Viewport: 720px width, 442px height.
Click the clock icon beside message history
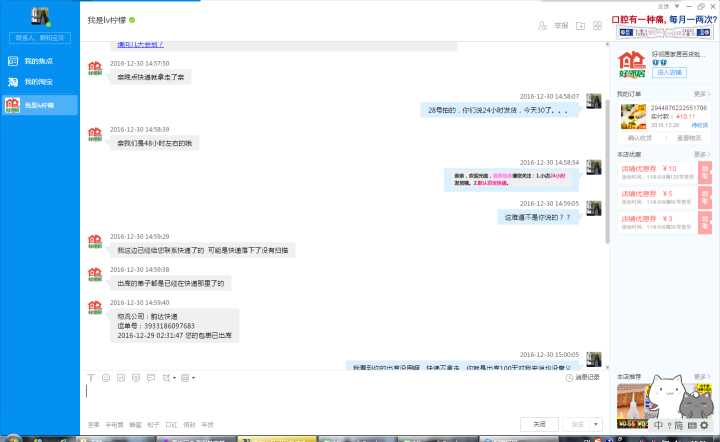click(x=569, y=377)
